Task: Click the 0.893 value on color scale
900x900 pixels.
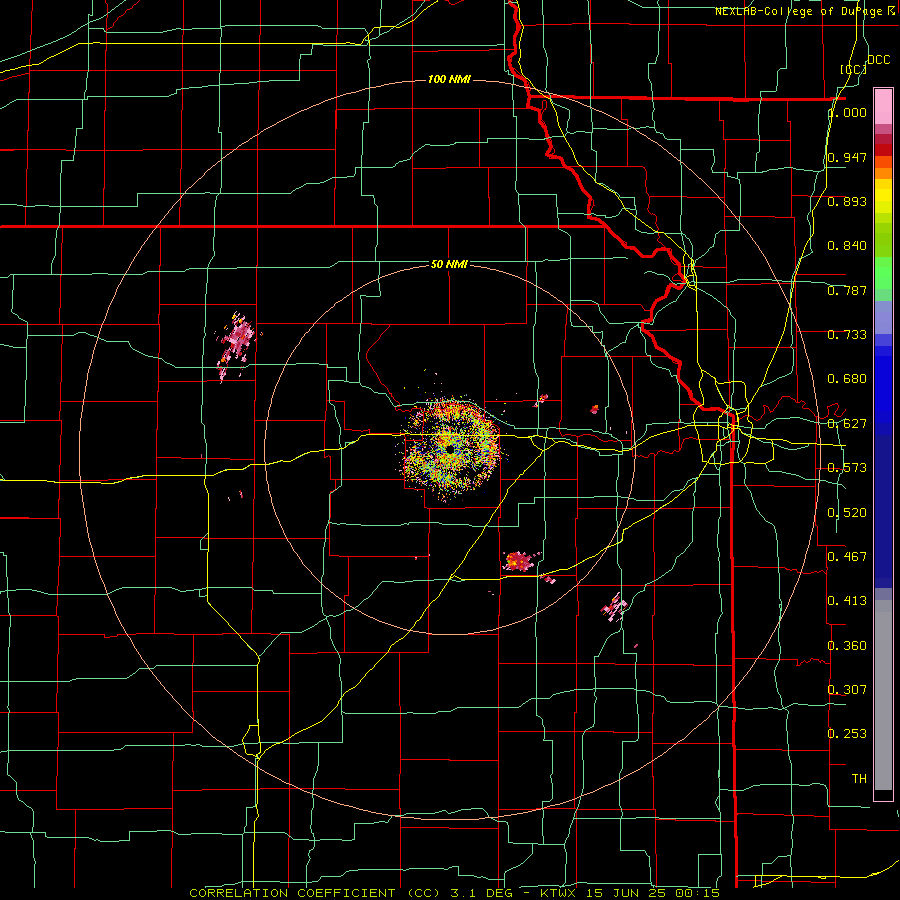Action: coord(847,201)
